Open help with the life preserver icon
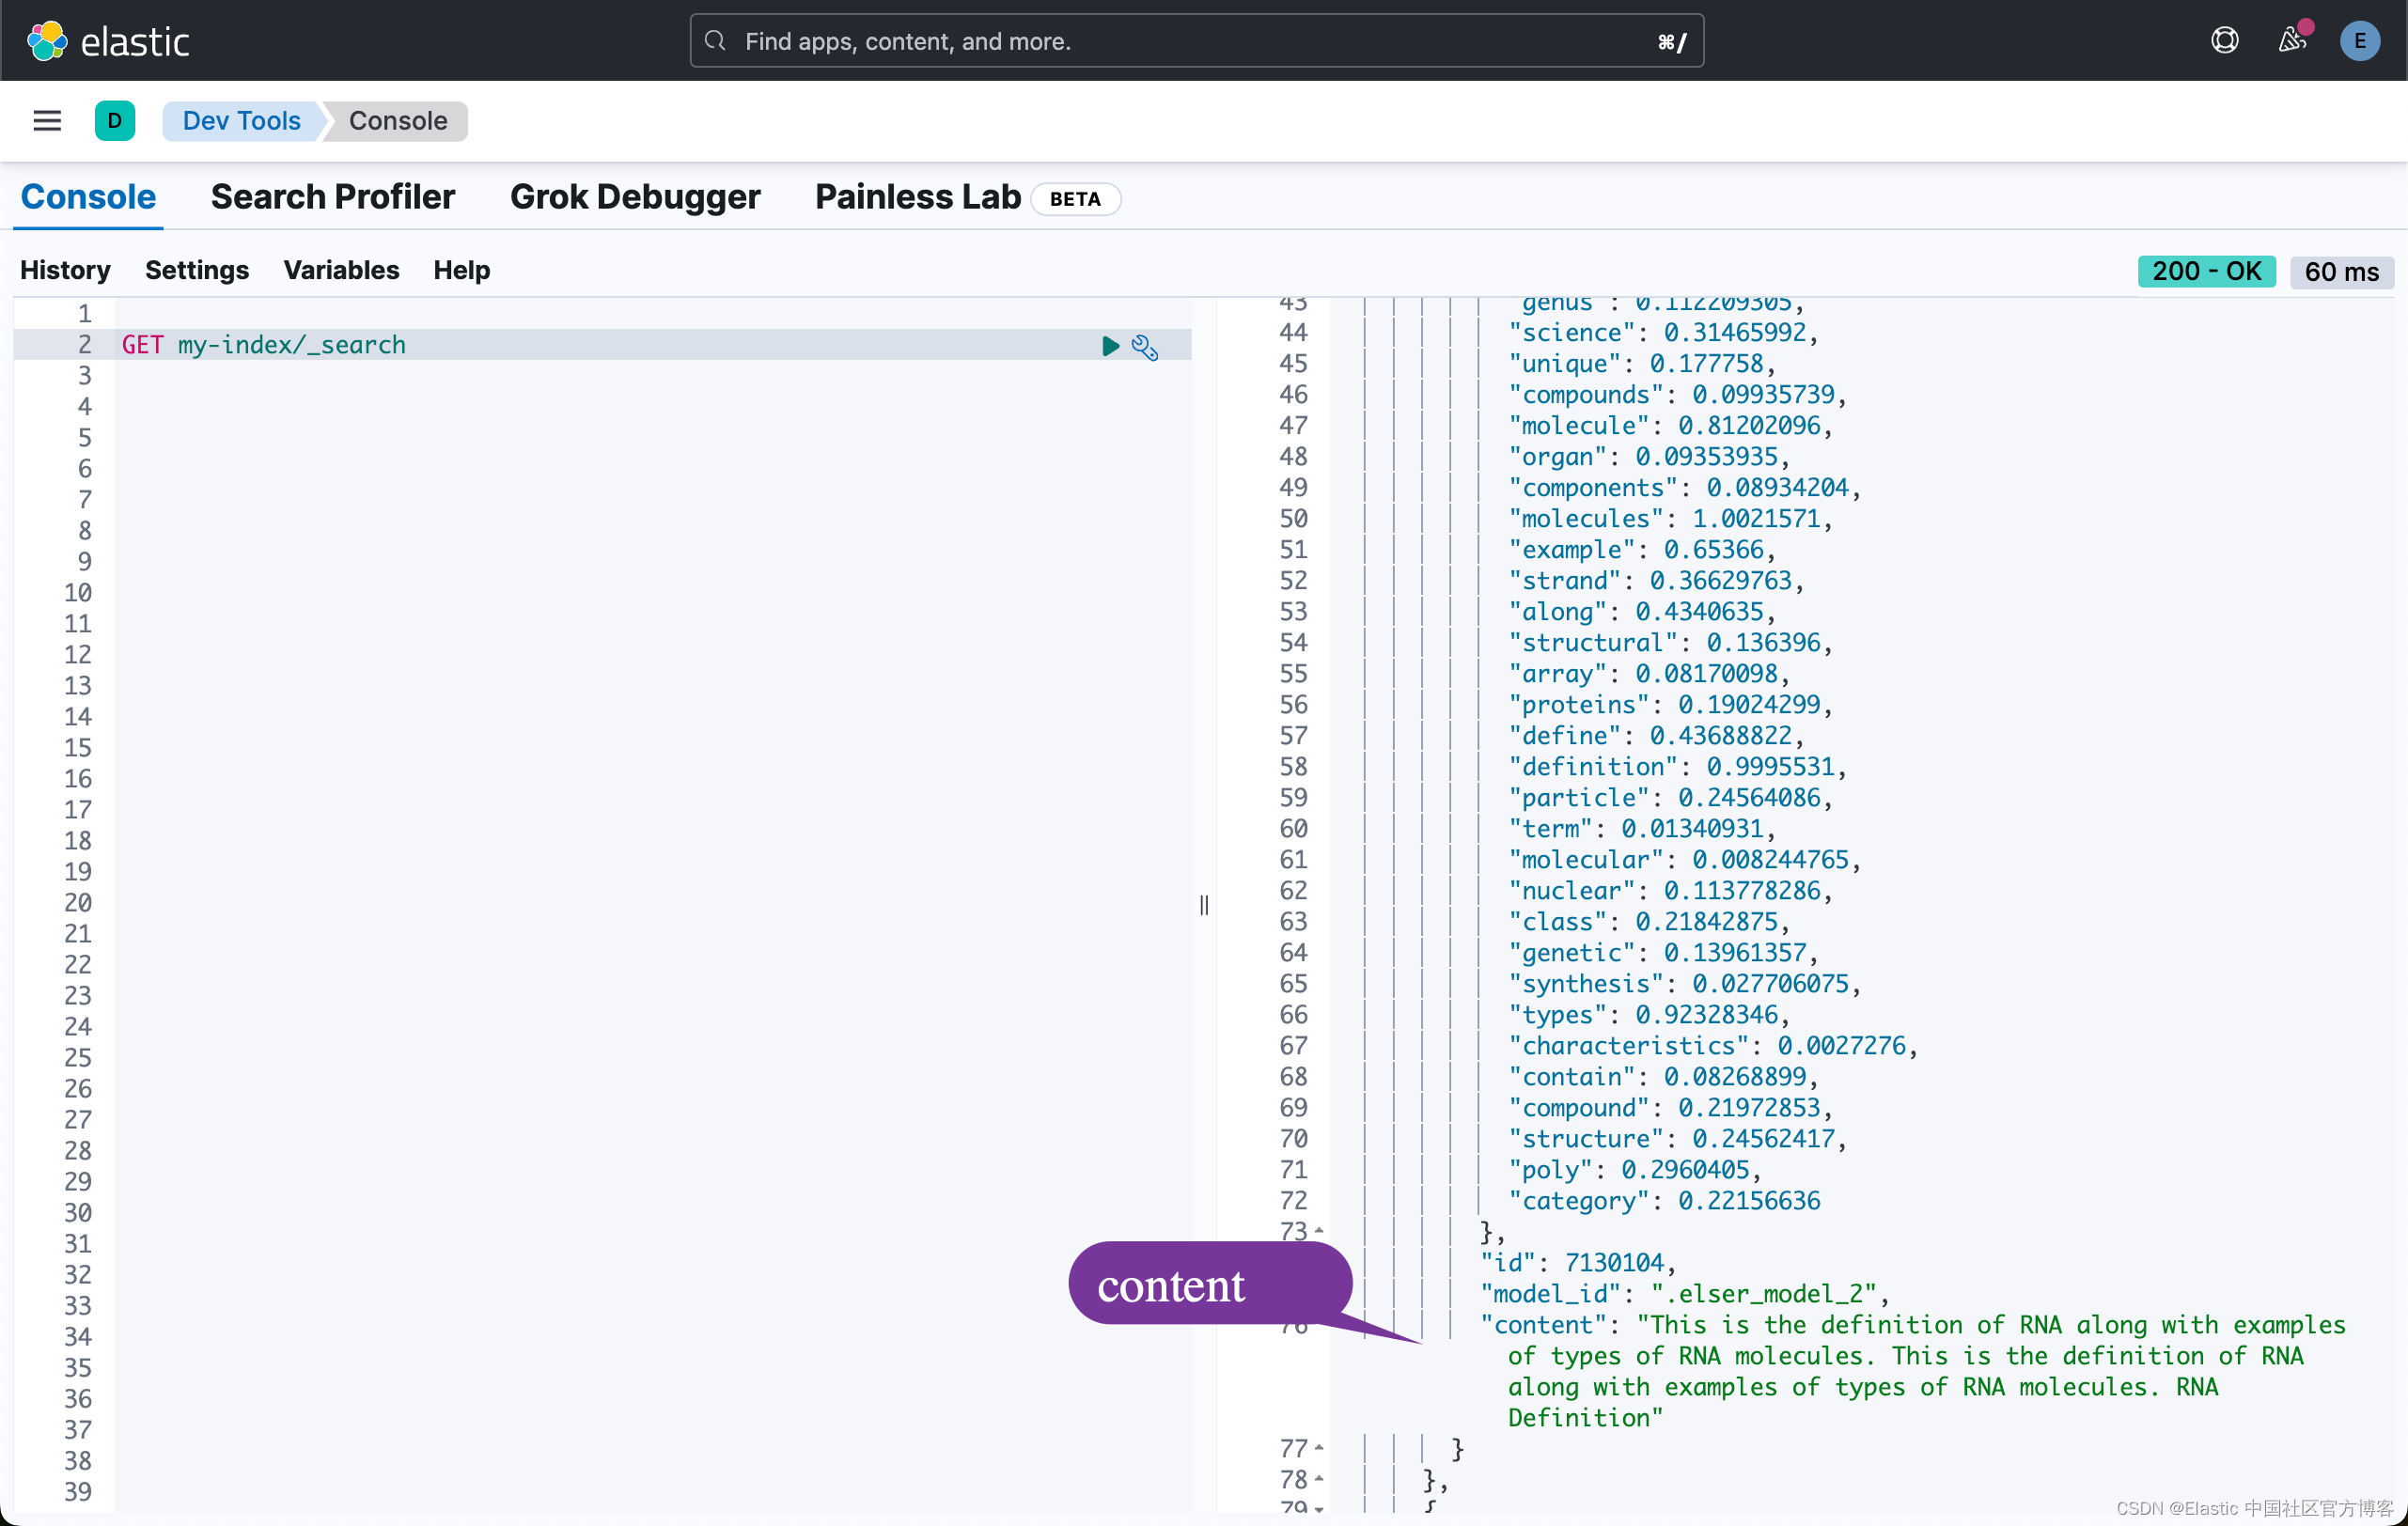This screenshot has width=2408, height=1526. coord(2224,40)
